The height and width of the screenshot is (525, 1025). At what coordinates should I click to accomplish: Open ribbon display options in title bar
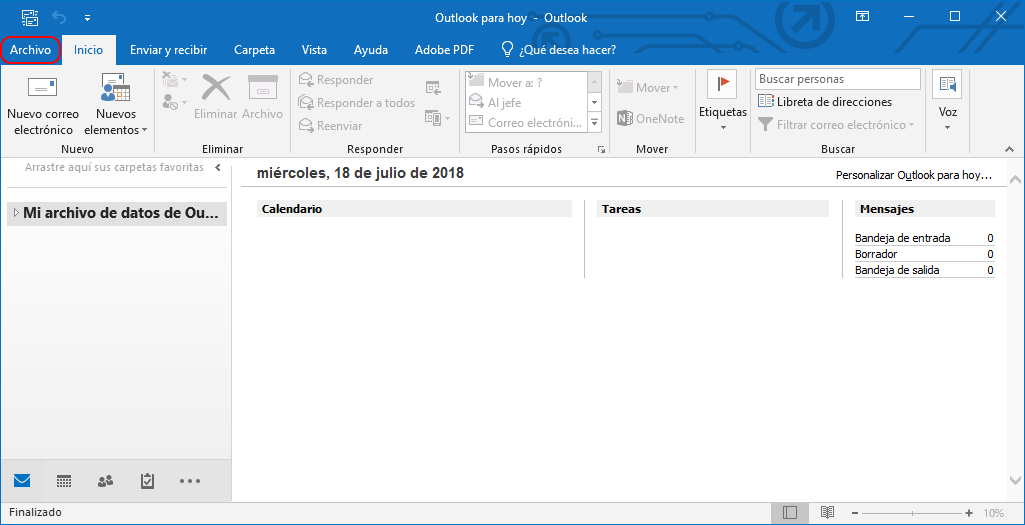pos(863,16)
